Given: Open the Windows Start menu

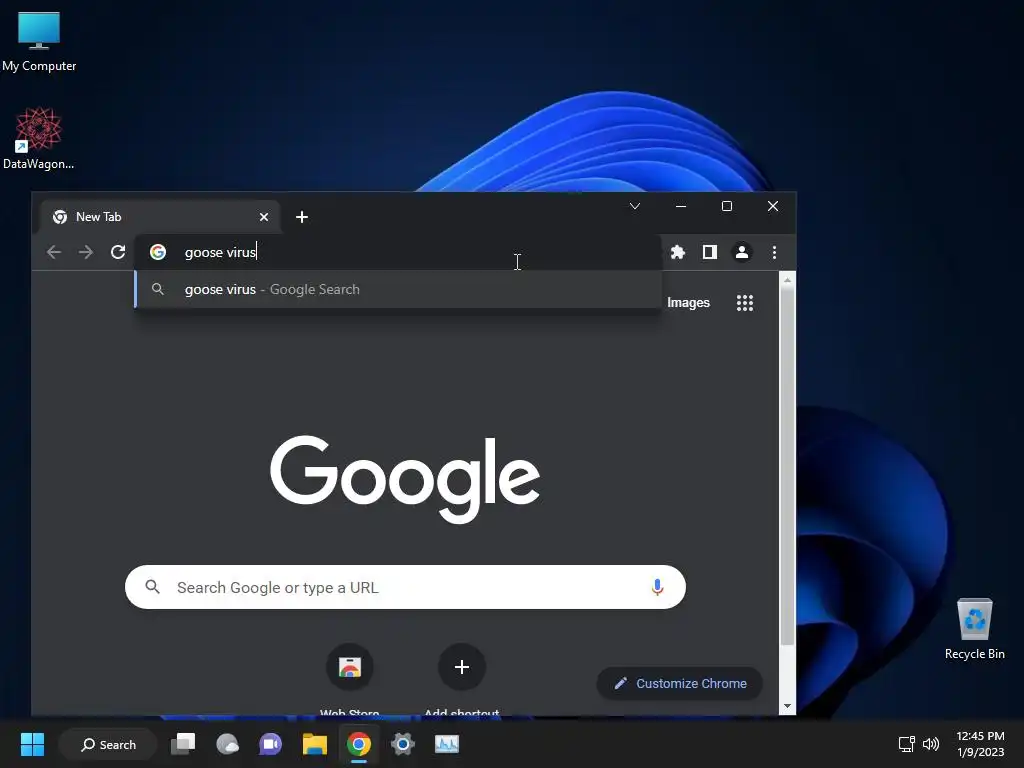Looking at the screenshot, I should (32, 744).
